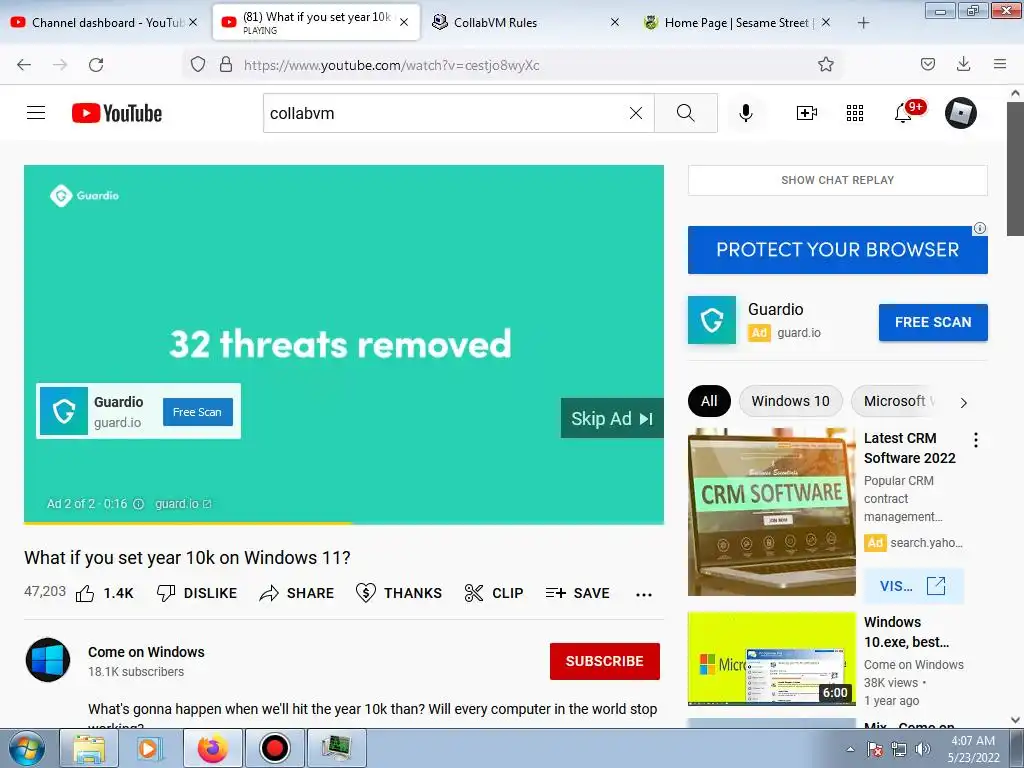Open a new browser tab
1024x768 pixels.
pyautogui.click(x=863, y=23)
